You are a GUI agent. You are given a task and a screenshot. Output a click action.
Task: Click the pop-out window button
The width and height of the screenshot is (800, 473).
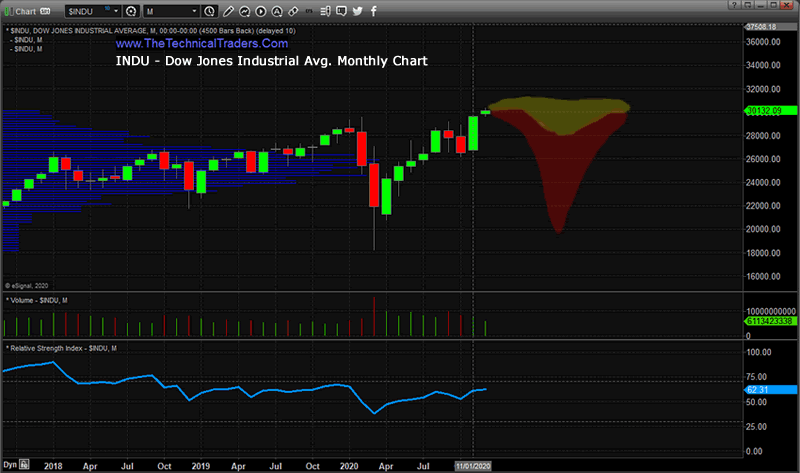point(747,5)
